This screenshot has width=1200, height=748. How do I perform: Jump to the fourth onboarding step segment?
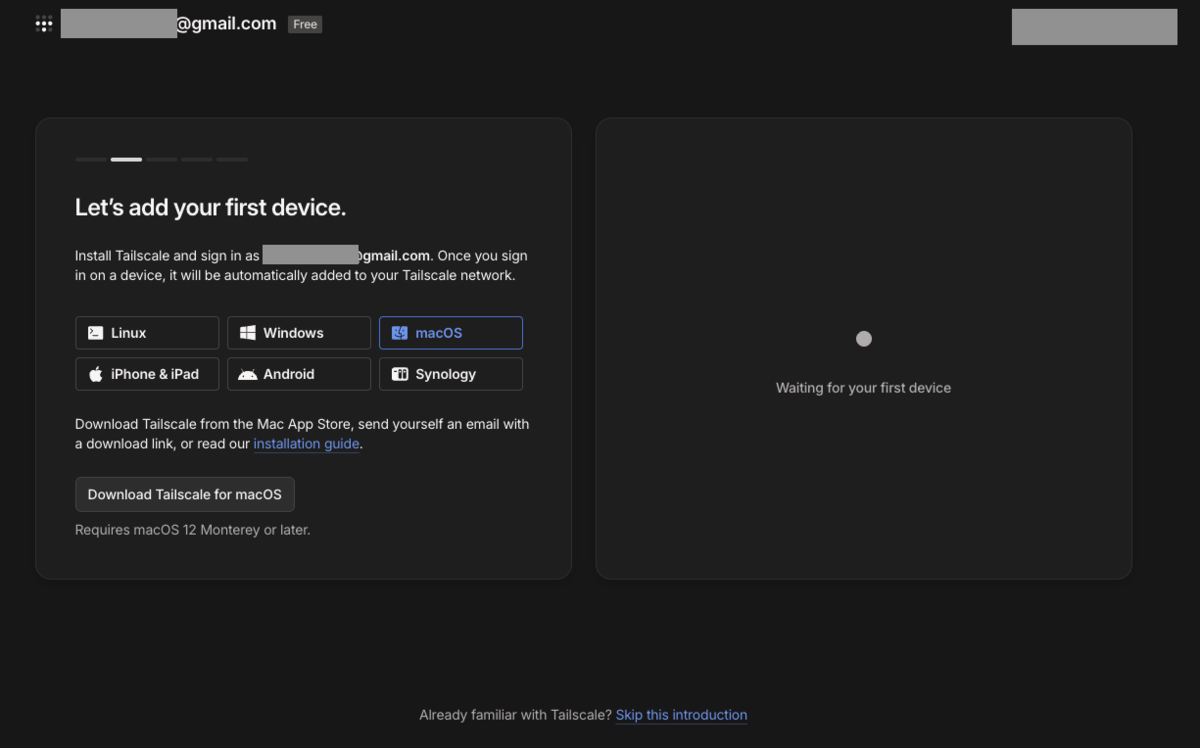click(197, 159)
